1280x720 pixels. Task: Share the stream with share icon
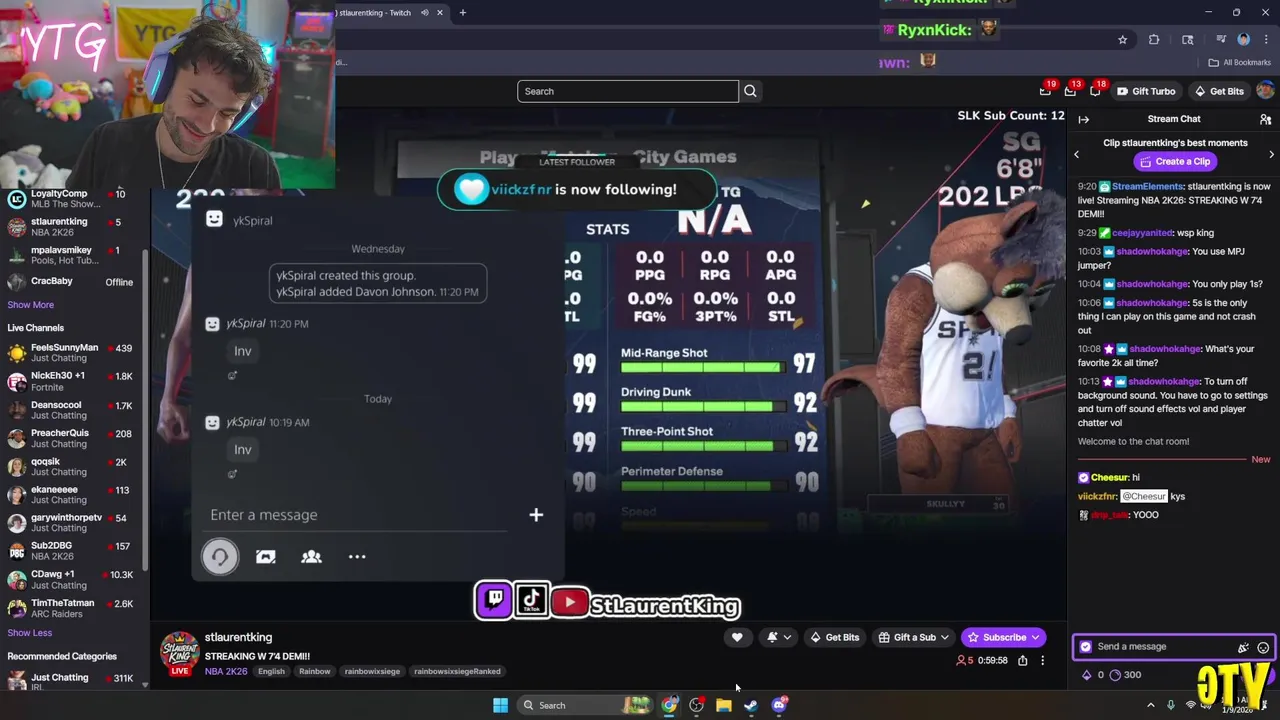click(x=1022, y=660)
